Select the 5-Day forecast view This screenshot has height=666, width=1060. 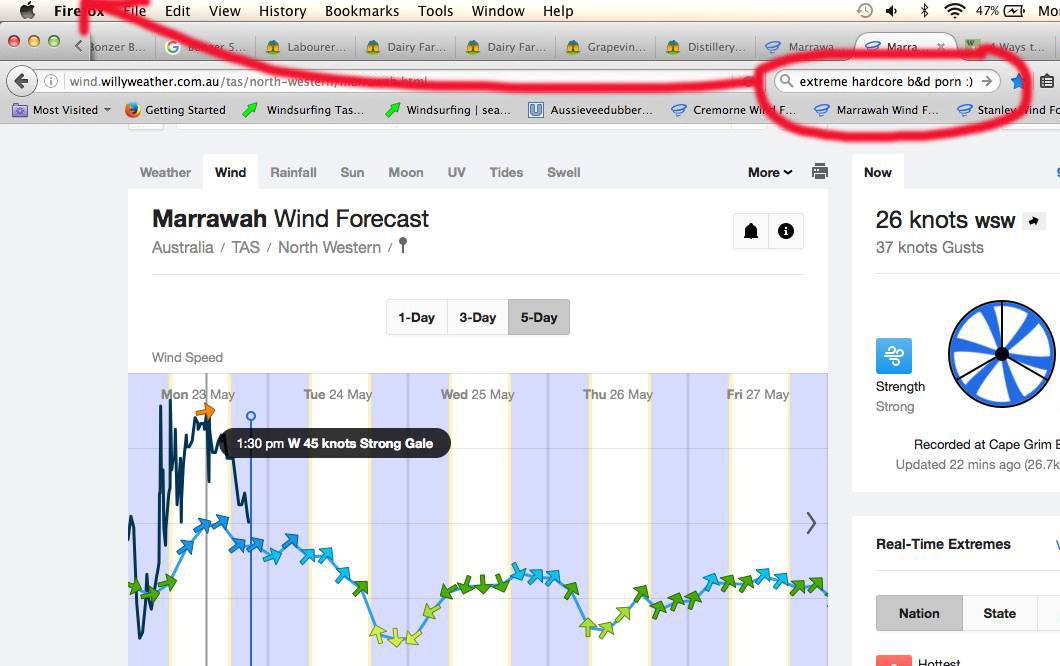(538, 317)
